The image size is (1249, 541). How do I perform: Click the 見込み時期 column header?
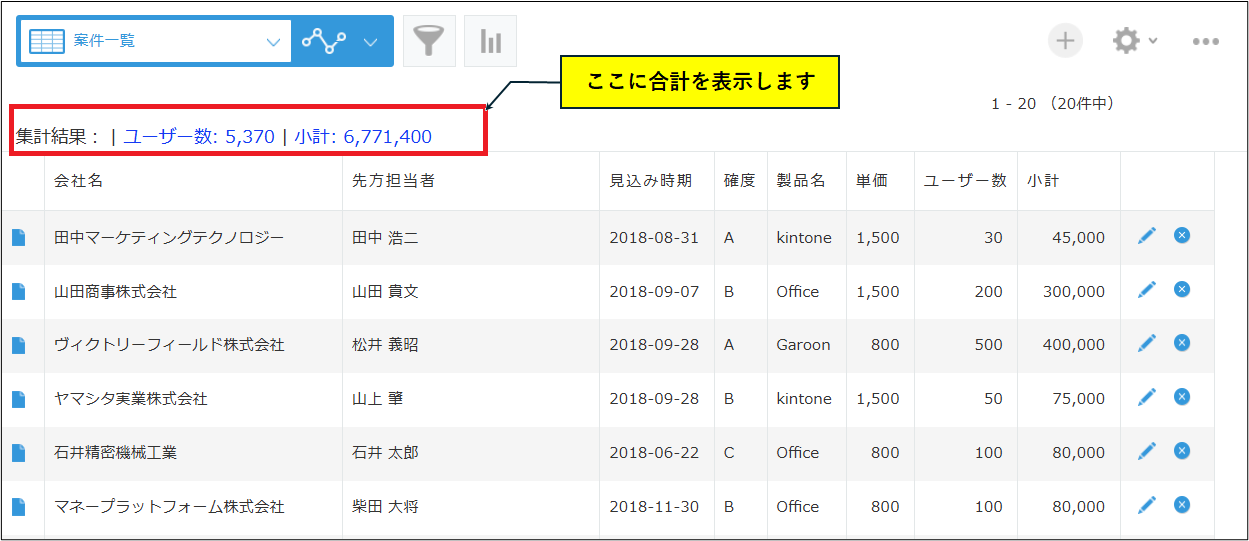650,181
